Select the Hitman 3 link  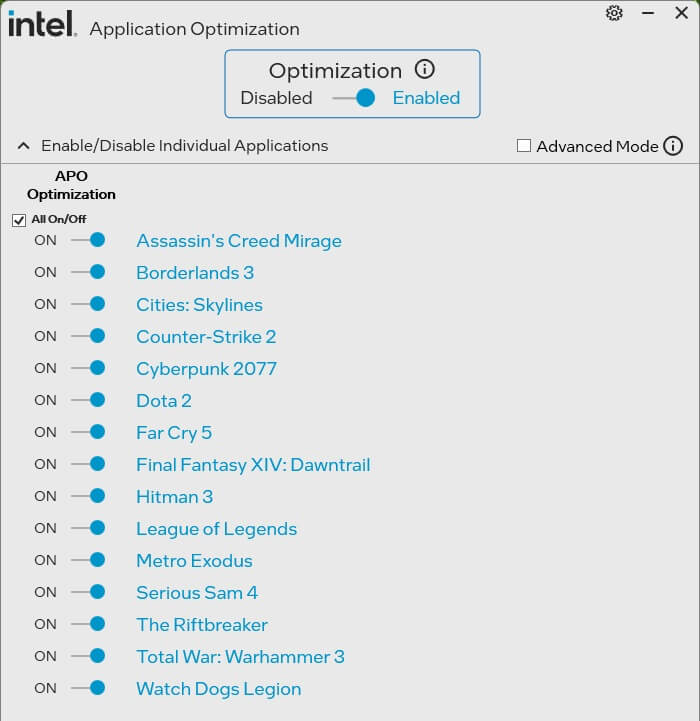175,497
